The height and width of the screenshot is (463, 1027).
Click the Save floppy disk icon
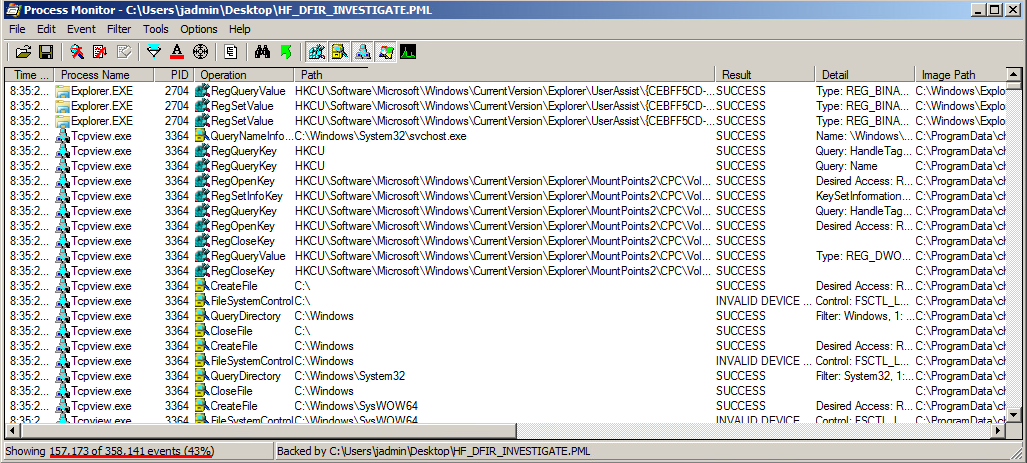45,52
